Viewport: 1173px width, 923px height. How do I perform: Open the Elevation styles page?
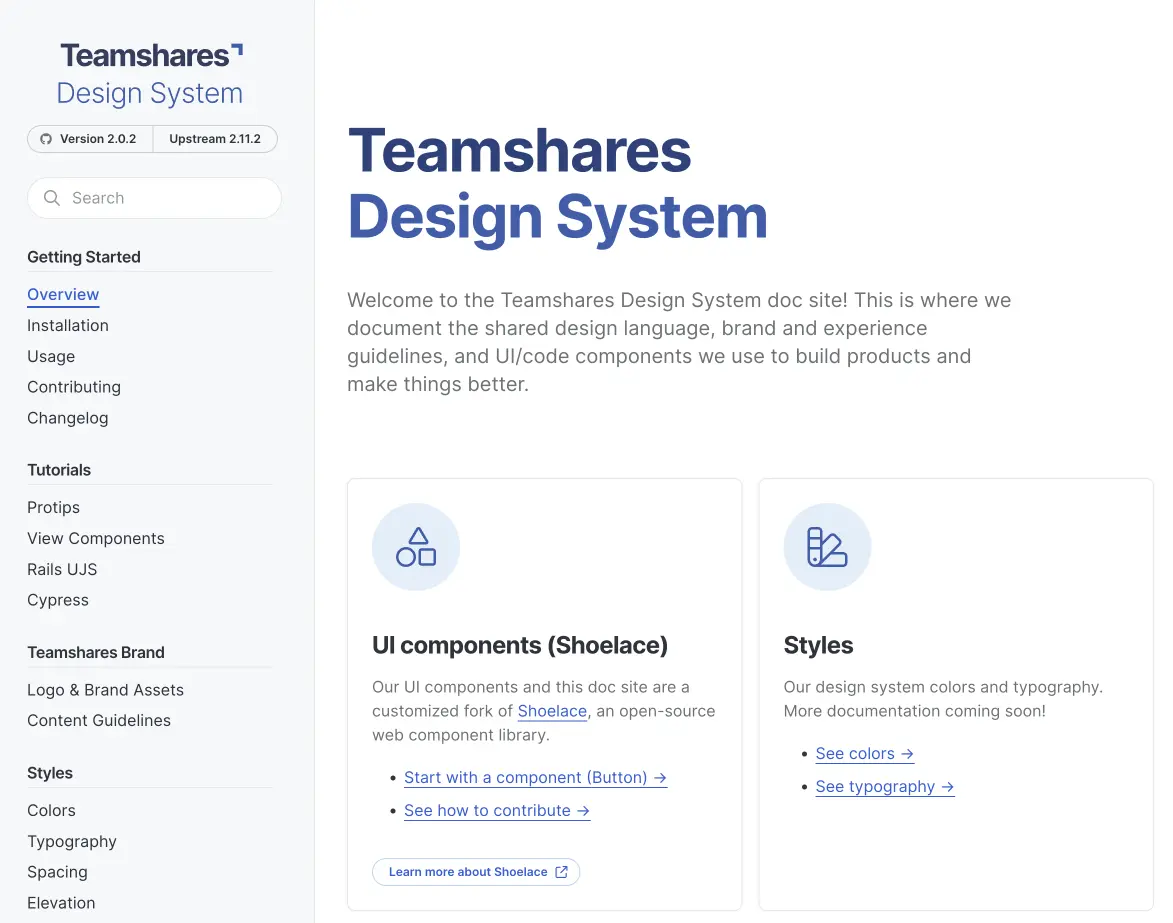tap(61, 904)
